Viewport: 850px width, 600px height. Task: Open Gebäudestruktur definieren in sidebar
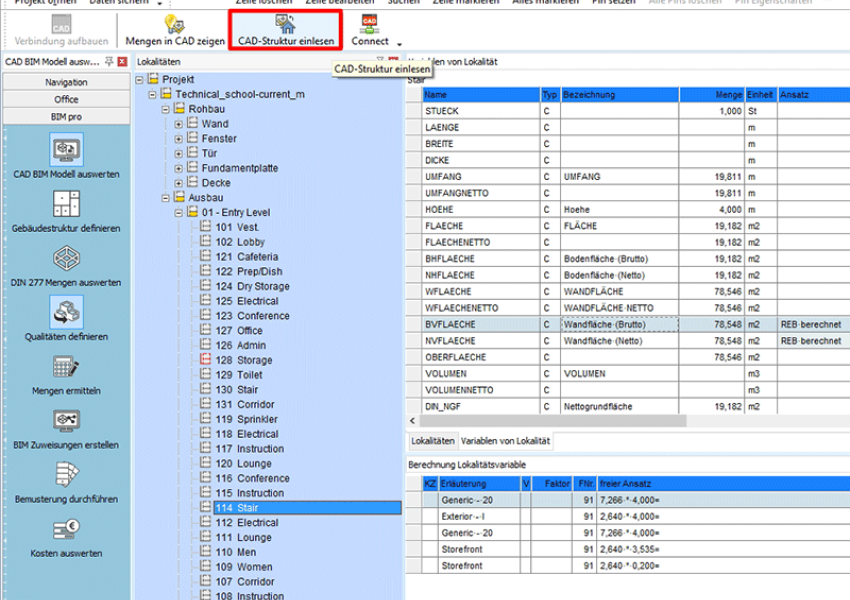[66, 204]
